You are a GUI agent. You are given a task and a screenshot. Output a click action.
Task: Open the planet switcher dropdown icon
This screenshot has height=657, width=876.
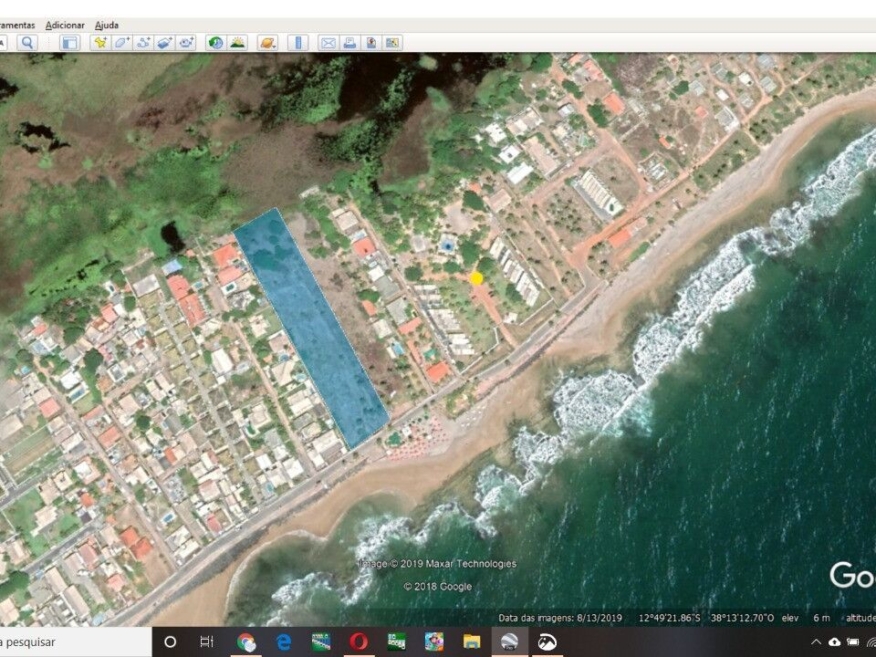click(268, 42)
